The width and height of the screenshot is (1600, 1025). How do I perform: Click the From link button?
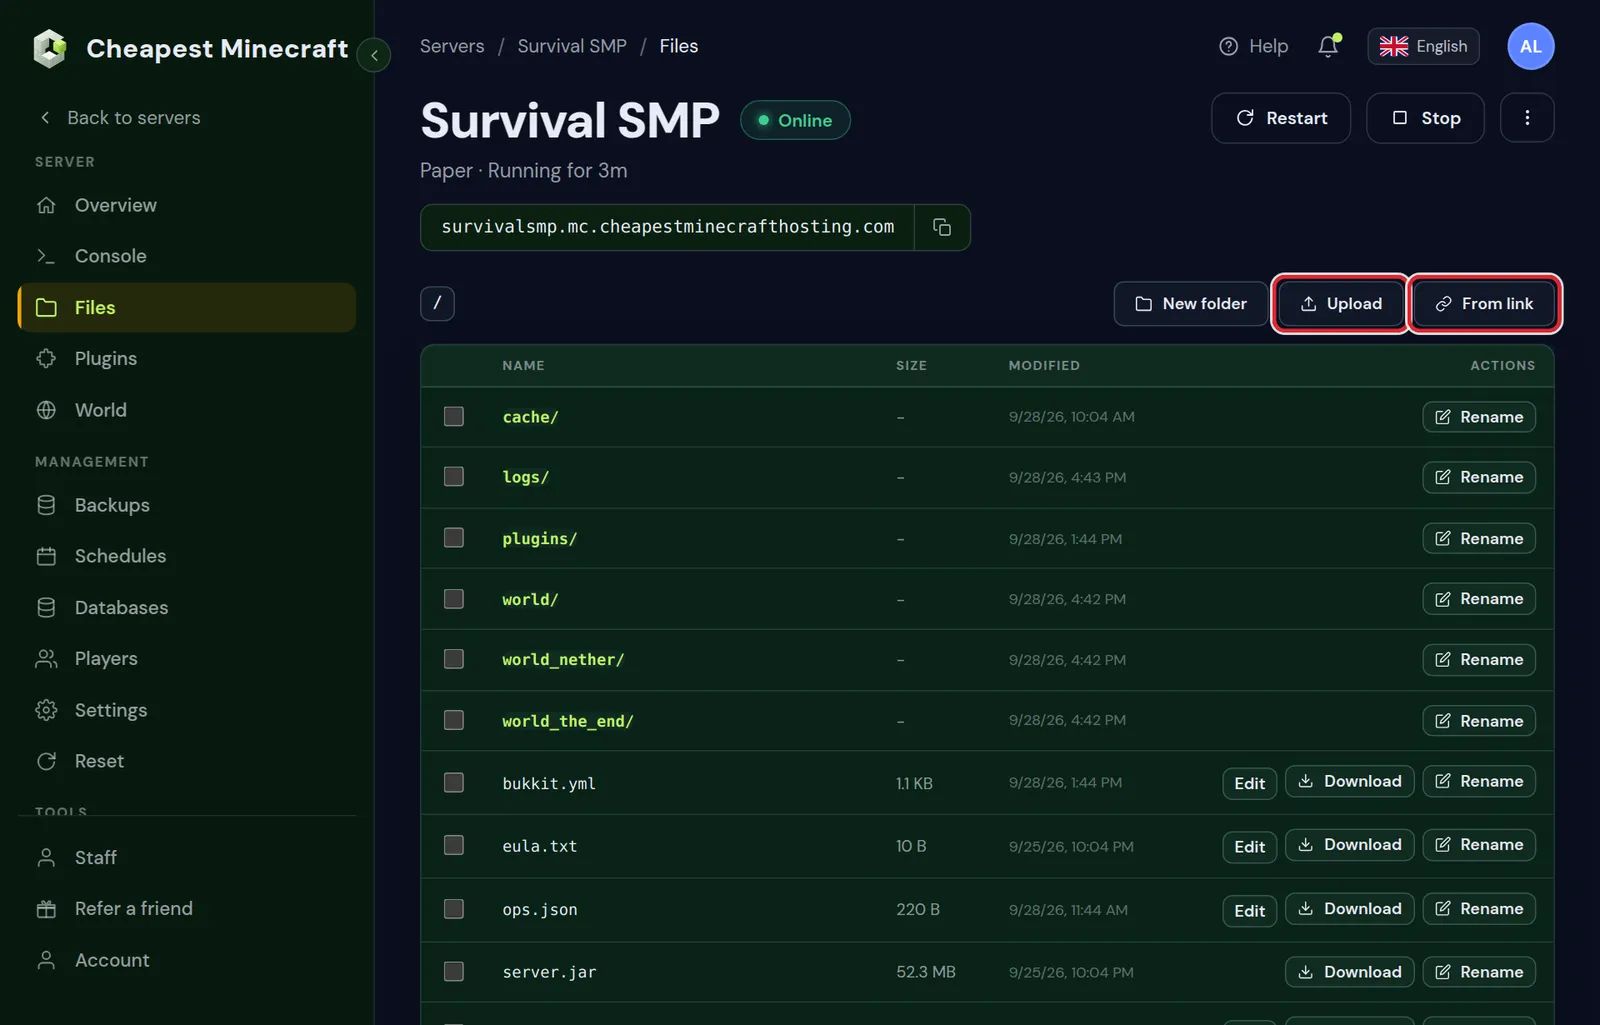coord(1484,303)
